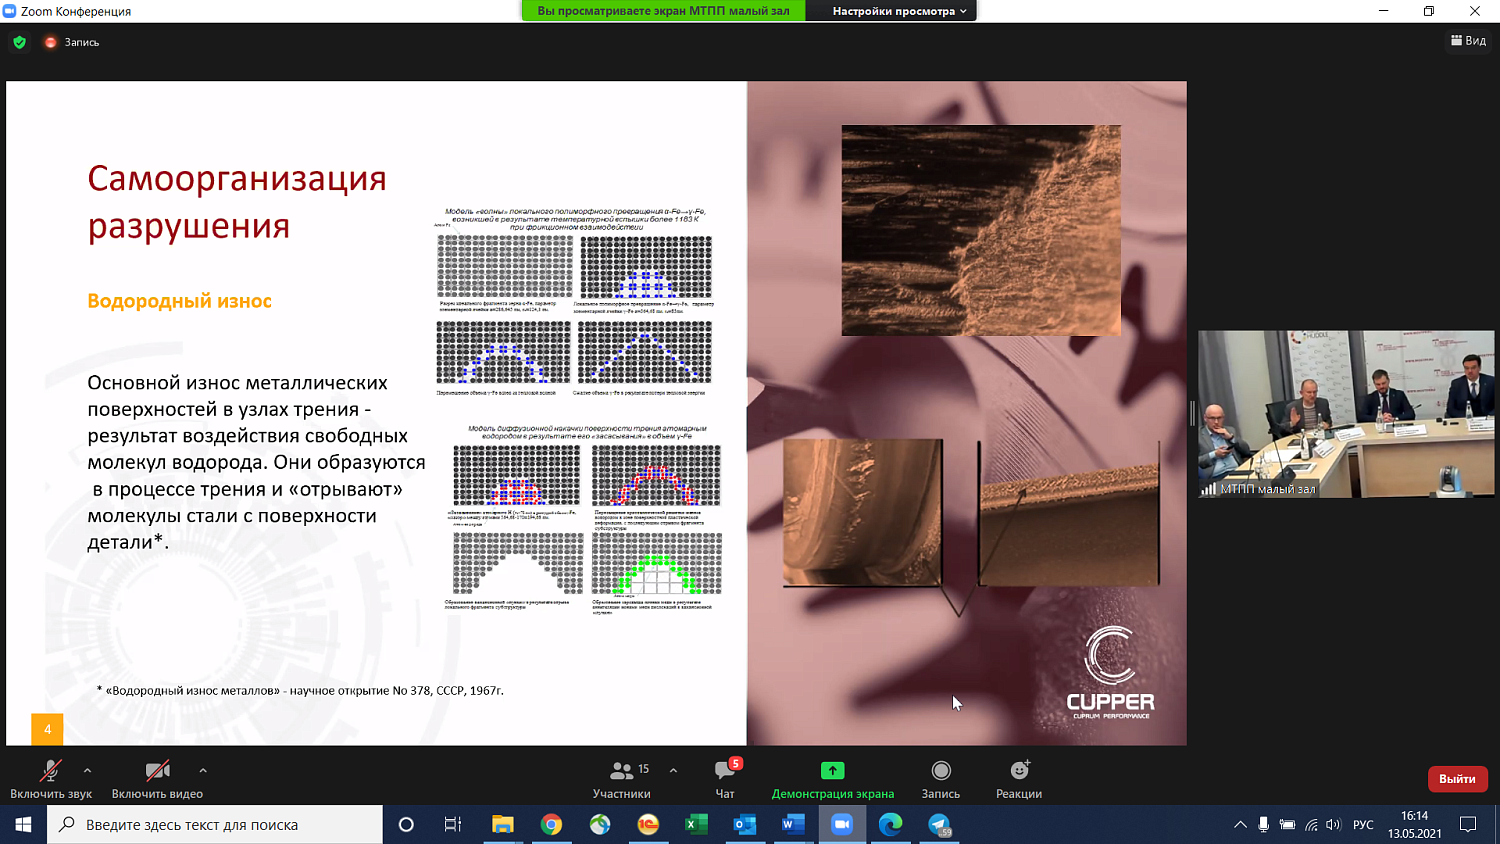
Task: Expand participants options arrow
Action: tap(673, 770)
